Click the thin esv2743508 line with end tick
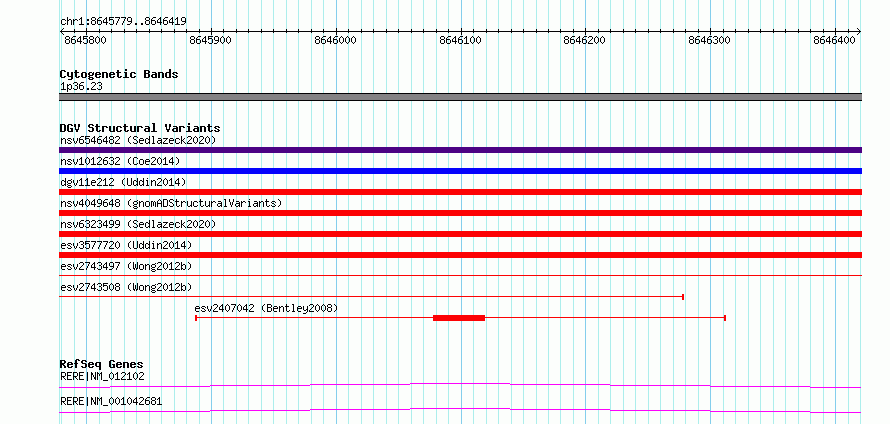 coord(371,296)
